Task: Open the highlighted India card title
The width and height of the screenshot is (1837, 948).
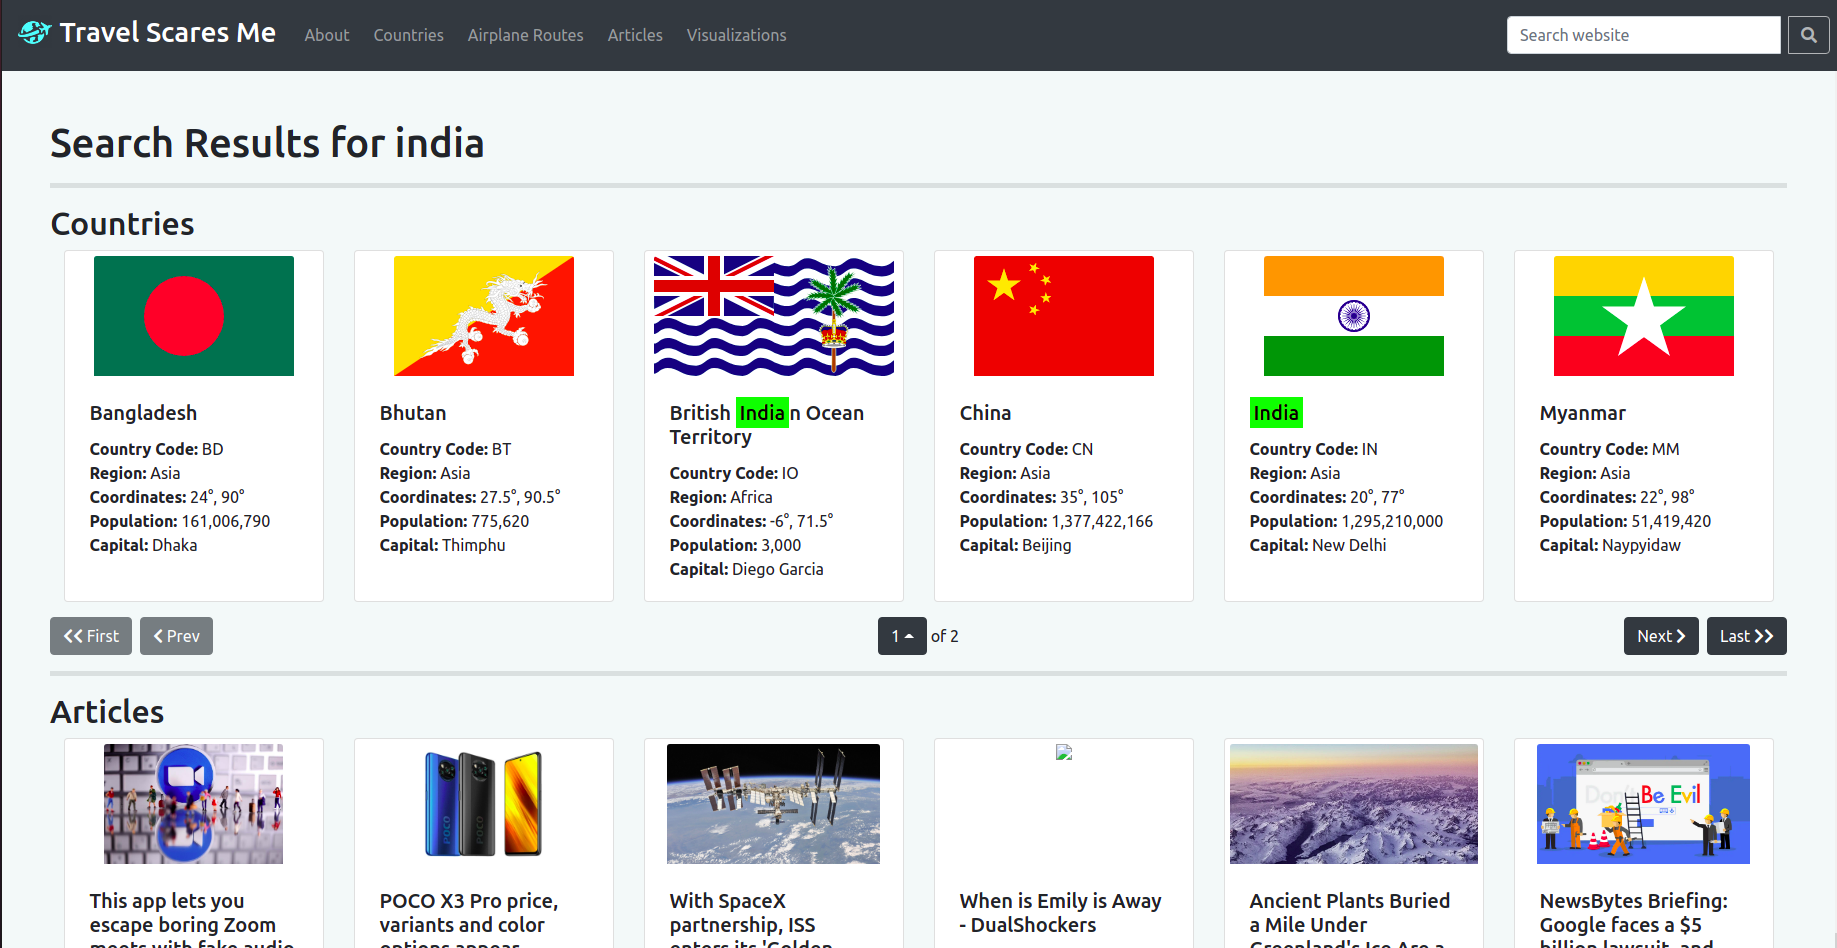Action: pyautogui.click(x=1276, y=413)
